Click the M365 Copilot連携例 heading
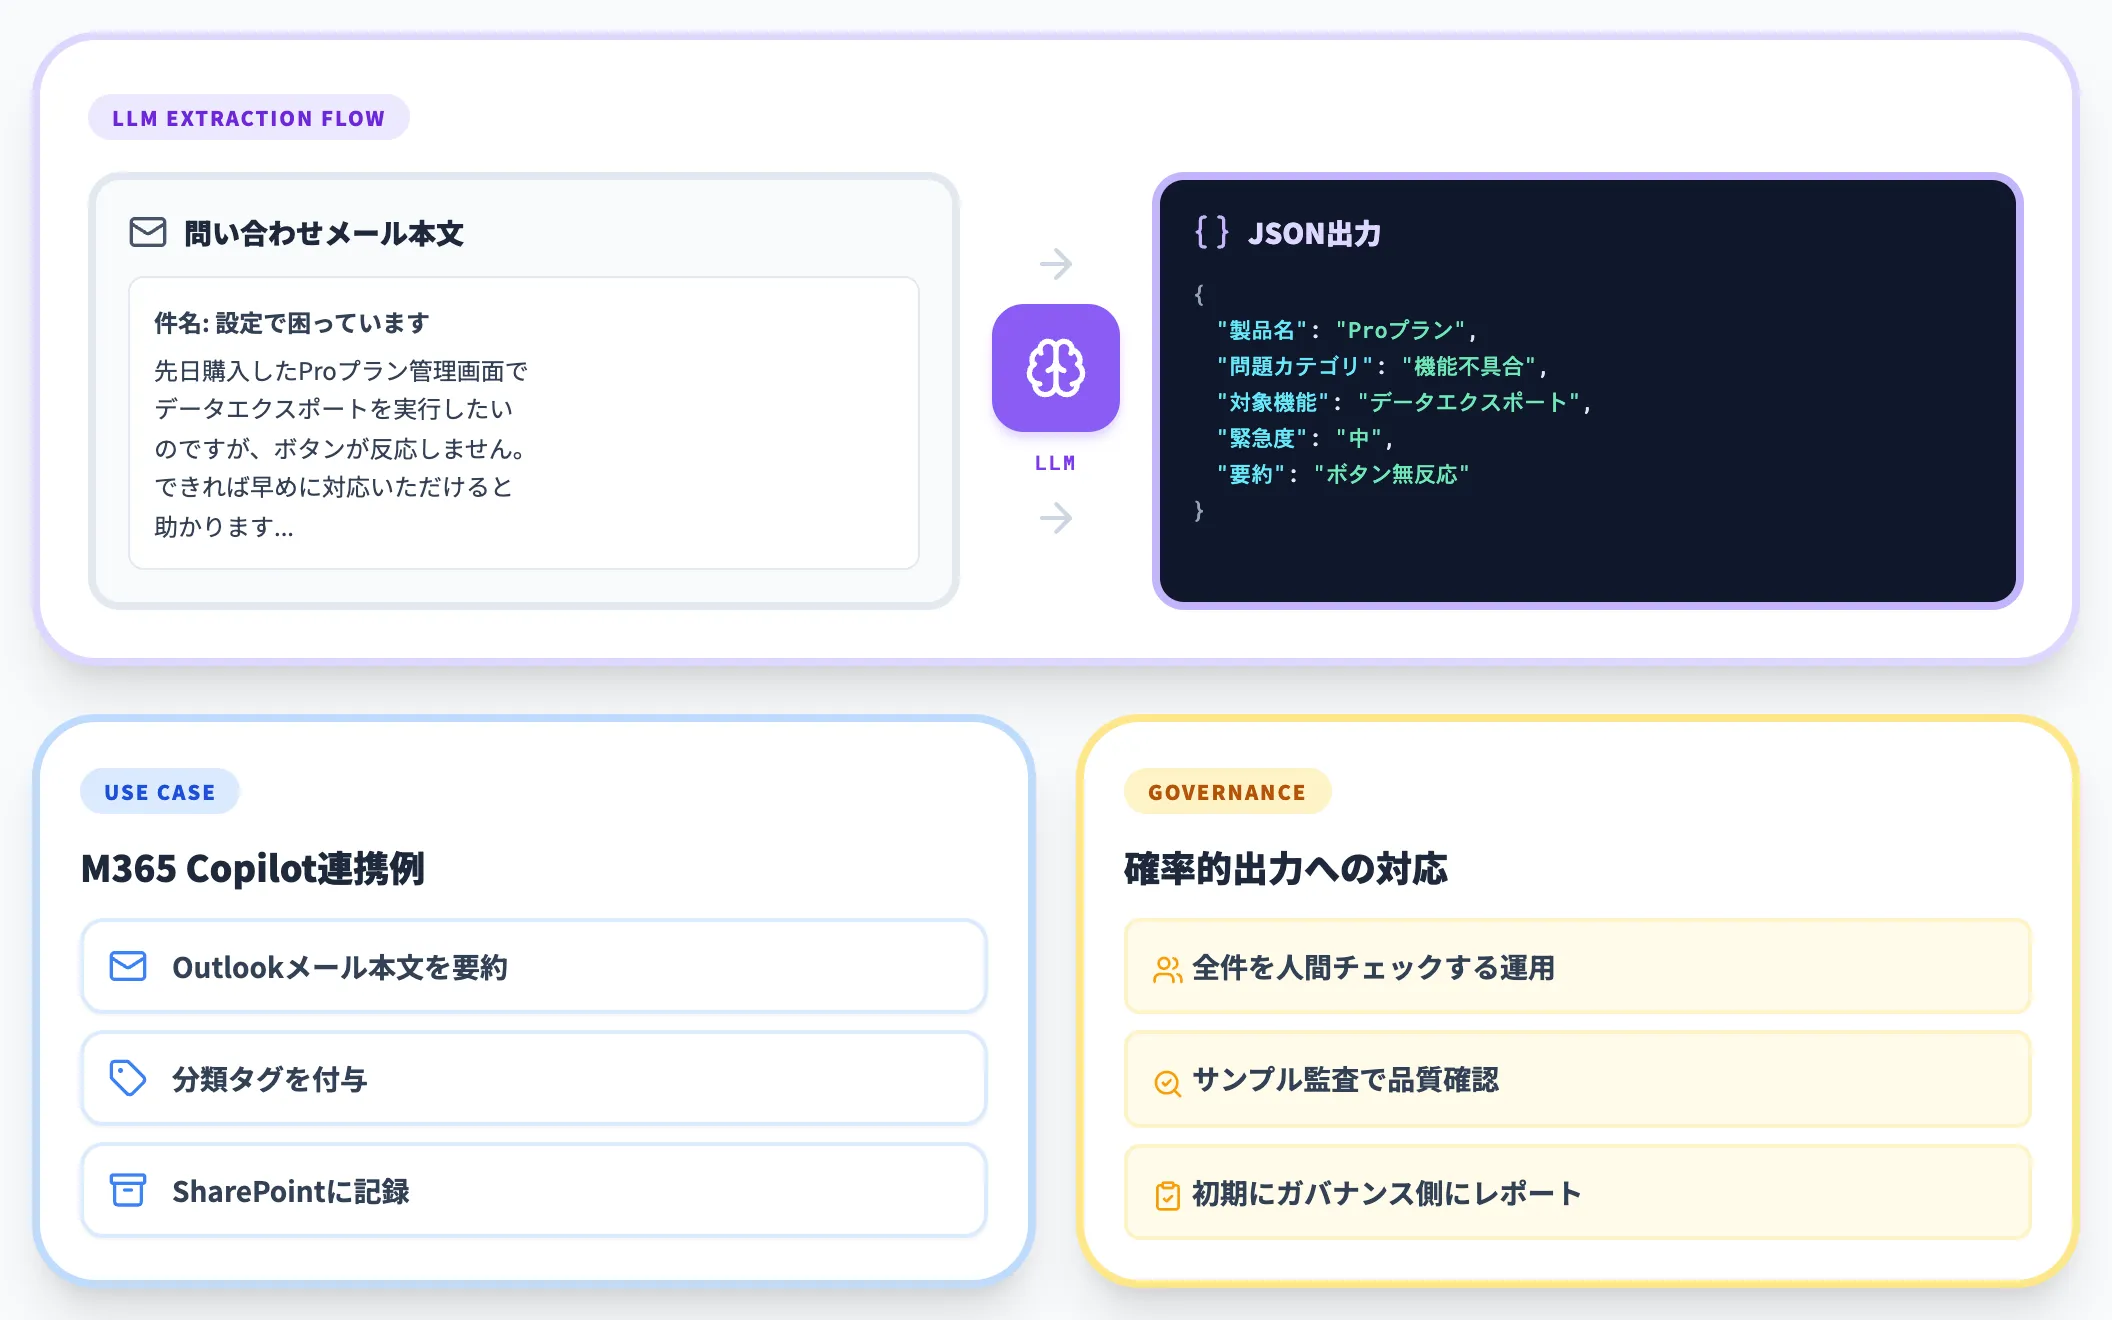 tap(253, 868)
